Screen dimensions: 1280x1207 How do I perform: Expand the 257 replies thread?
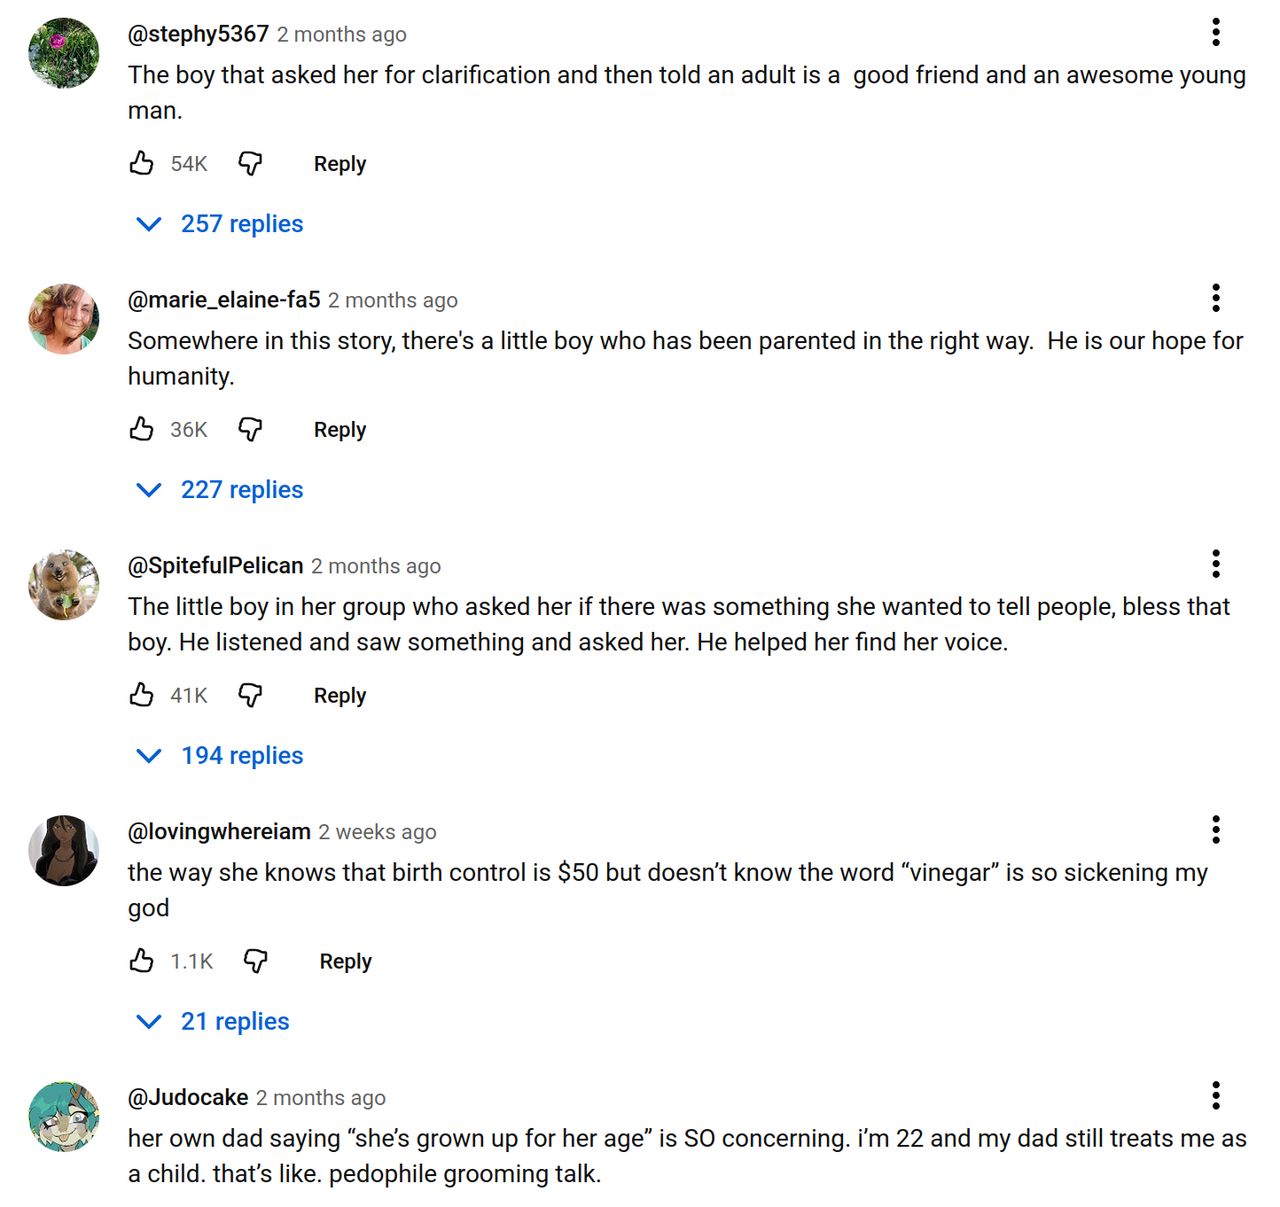pyautogui.click(x=220, y=224)
